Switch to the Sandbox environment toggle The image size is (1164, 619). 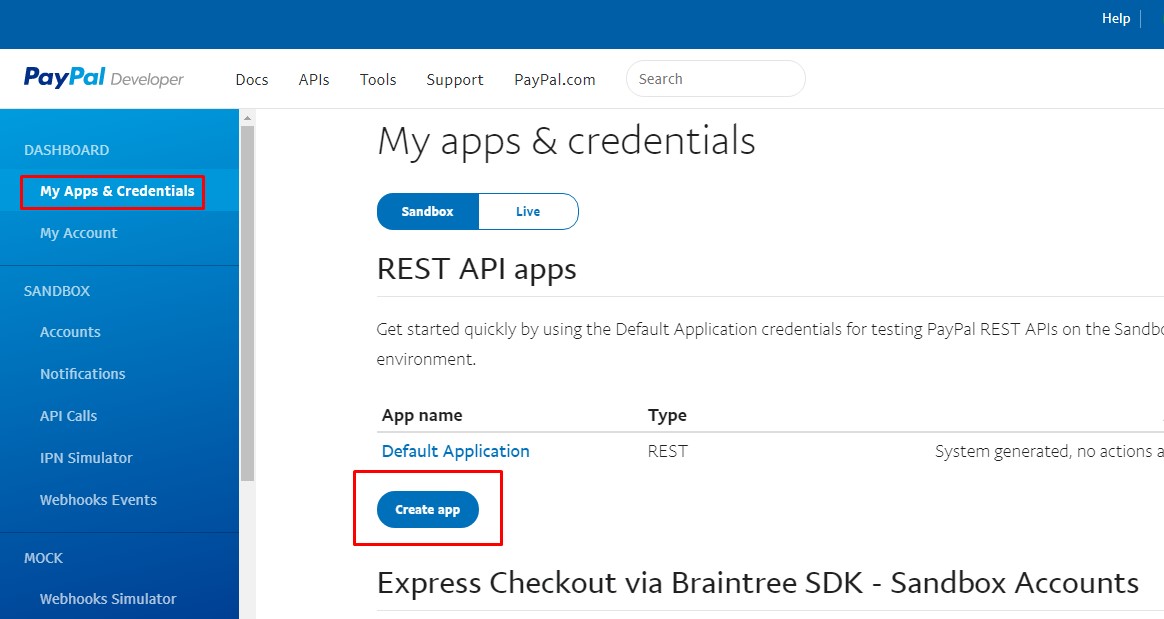(428, 212)
